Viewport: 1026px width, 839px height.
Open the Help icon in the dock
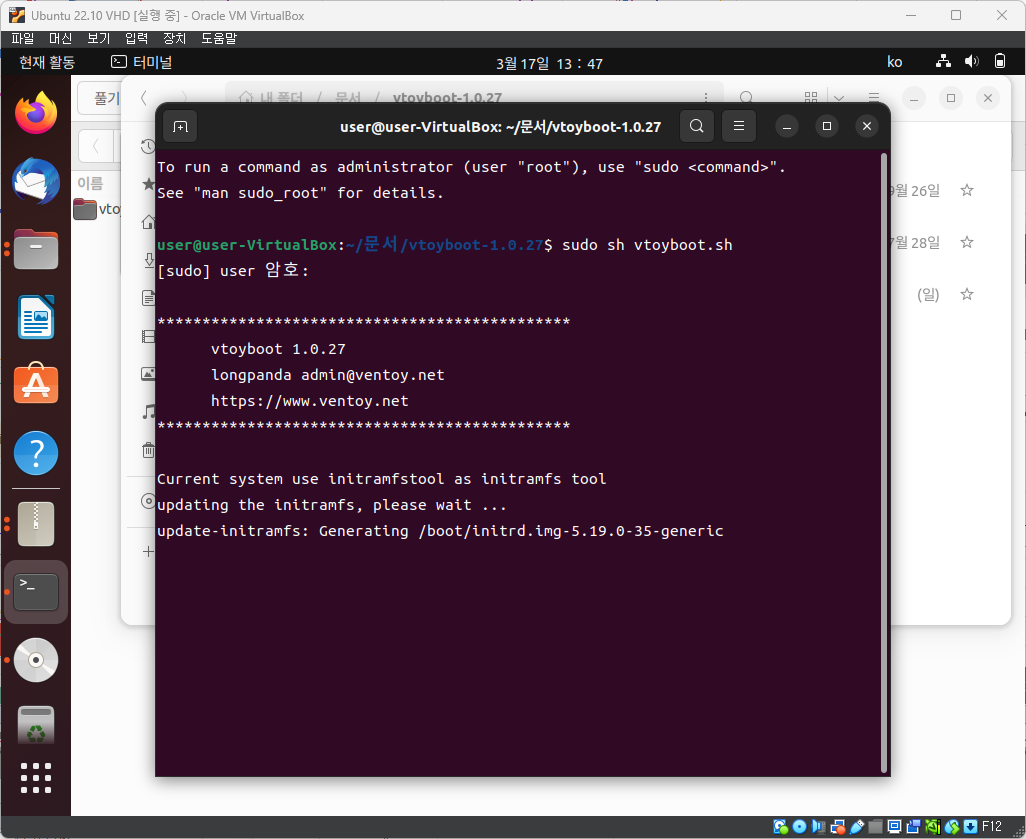(x=36, y=453)
